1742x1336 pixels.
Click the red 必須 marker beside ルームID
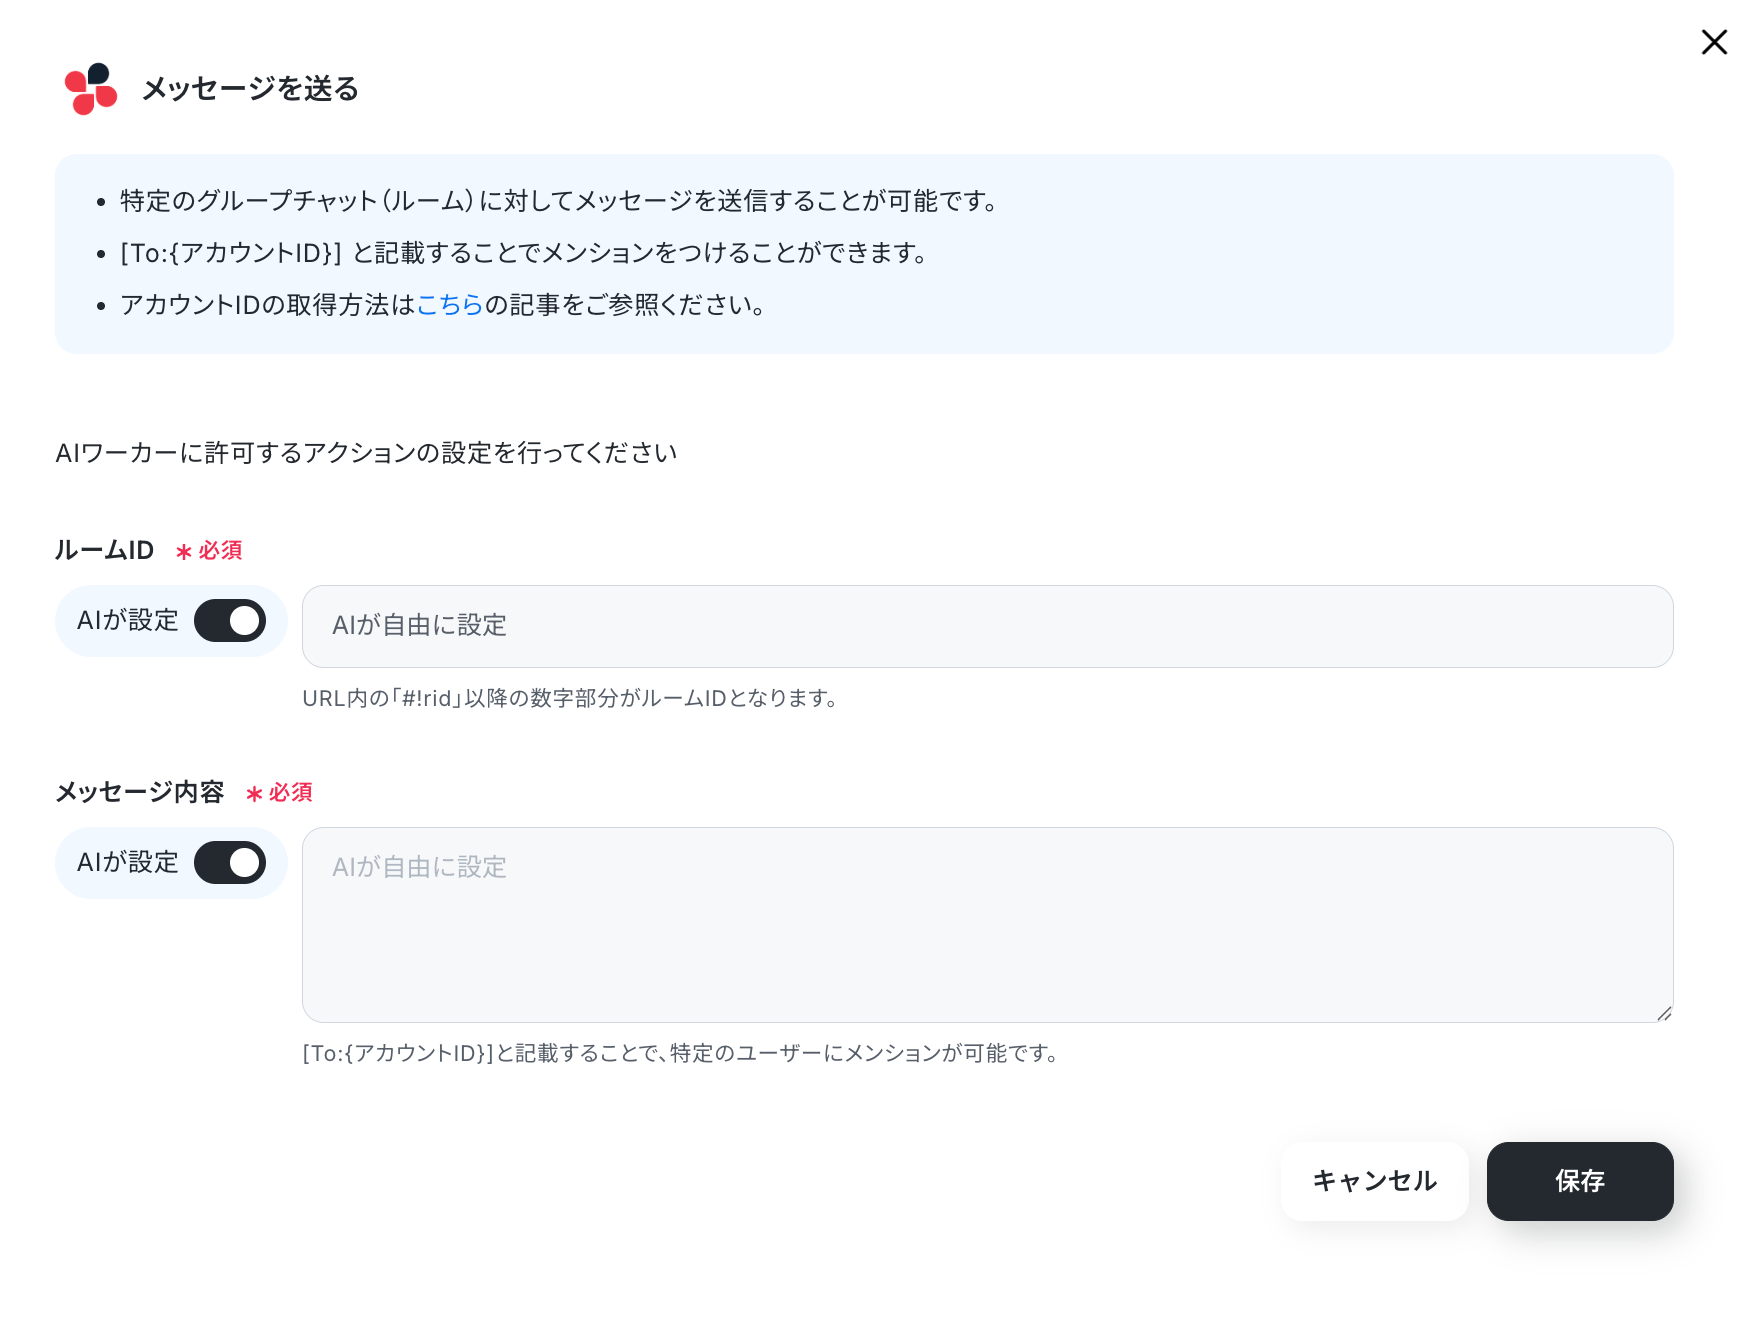click(209, 551)
